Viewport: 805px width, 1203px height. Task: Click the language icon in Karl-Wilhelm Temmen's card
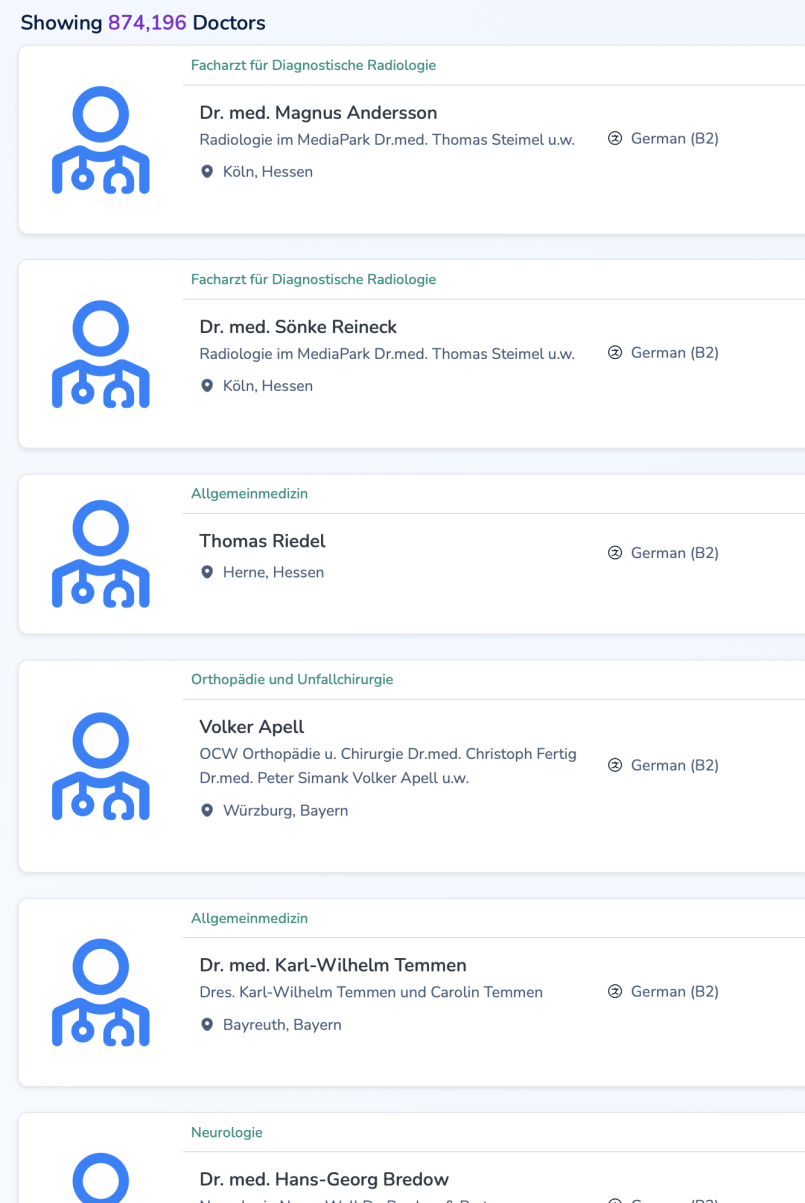pyautogui.click(x=615, y=991)
